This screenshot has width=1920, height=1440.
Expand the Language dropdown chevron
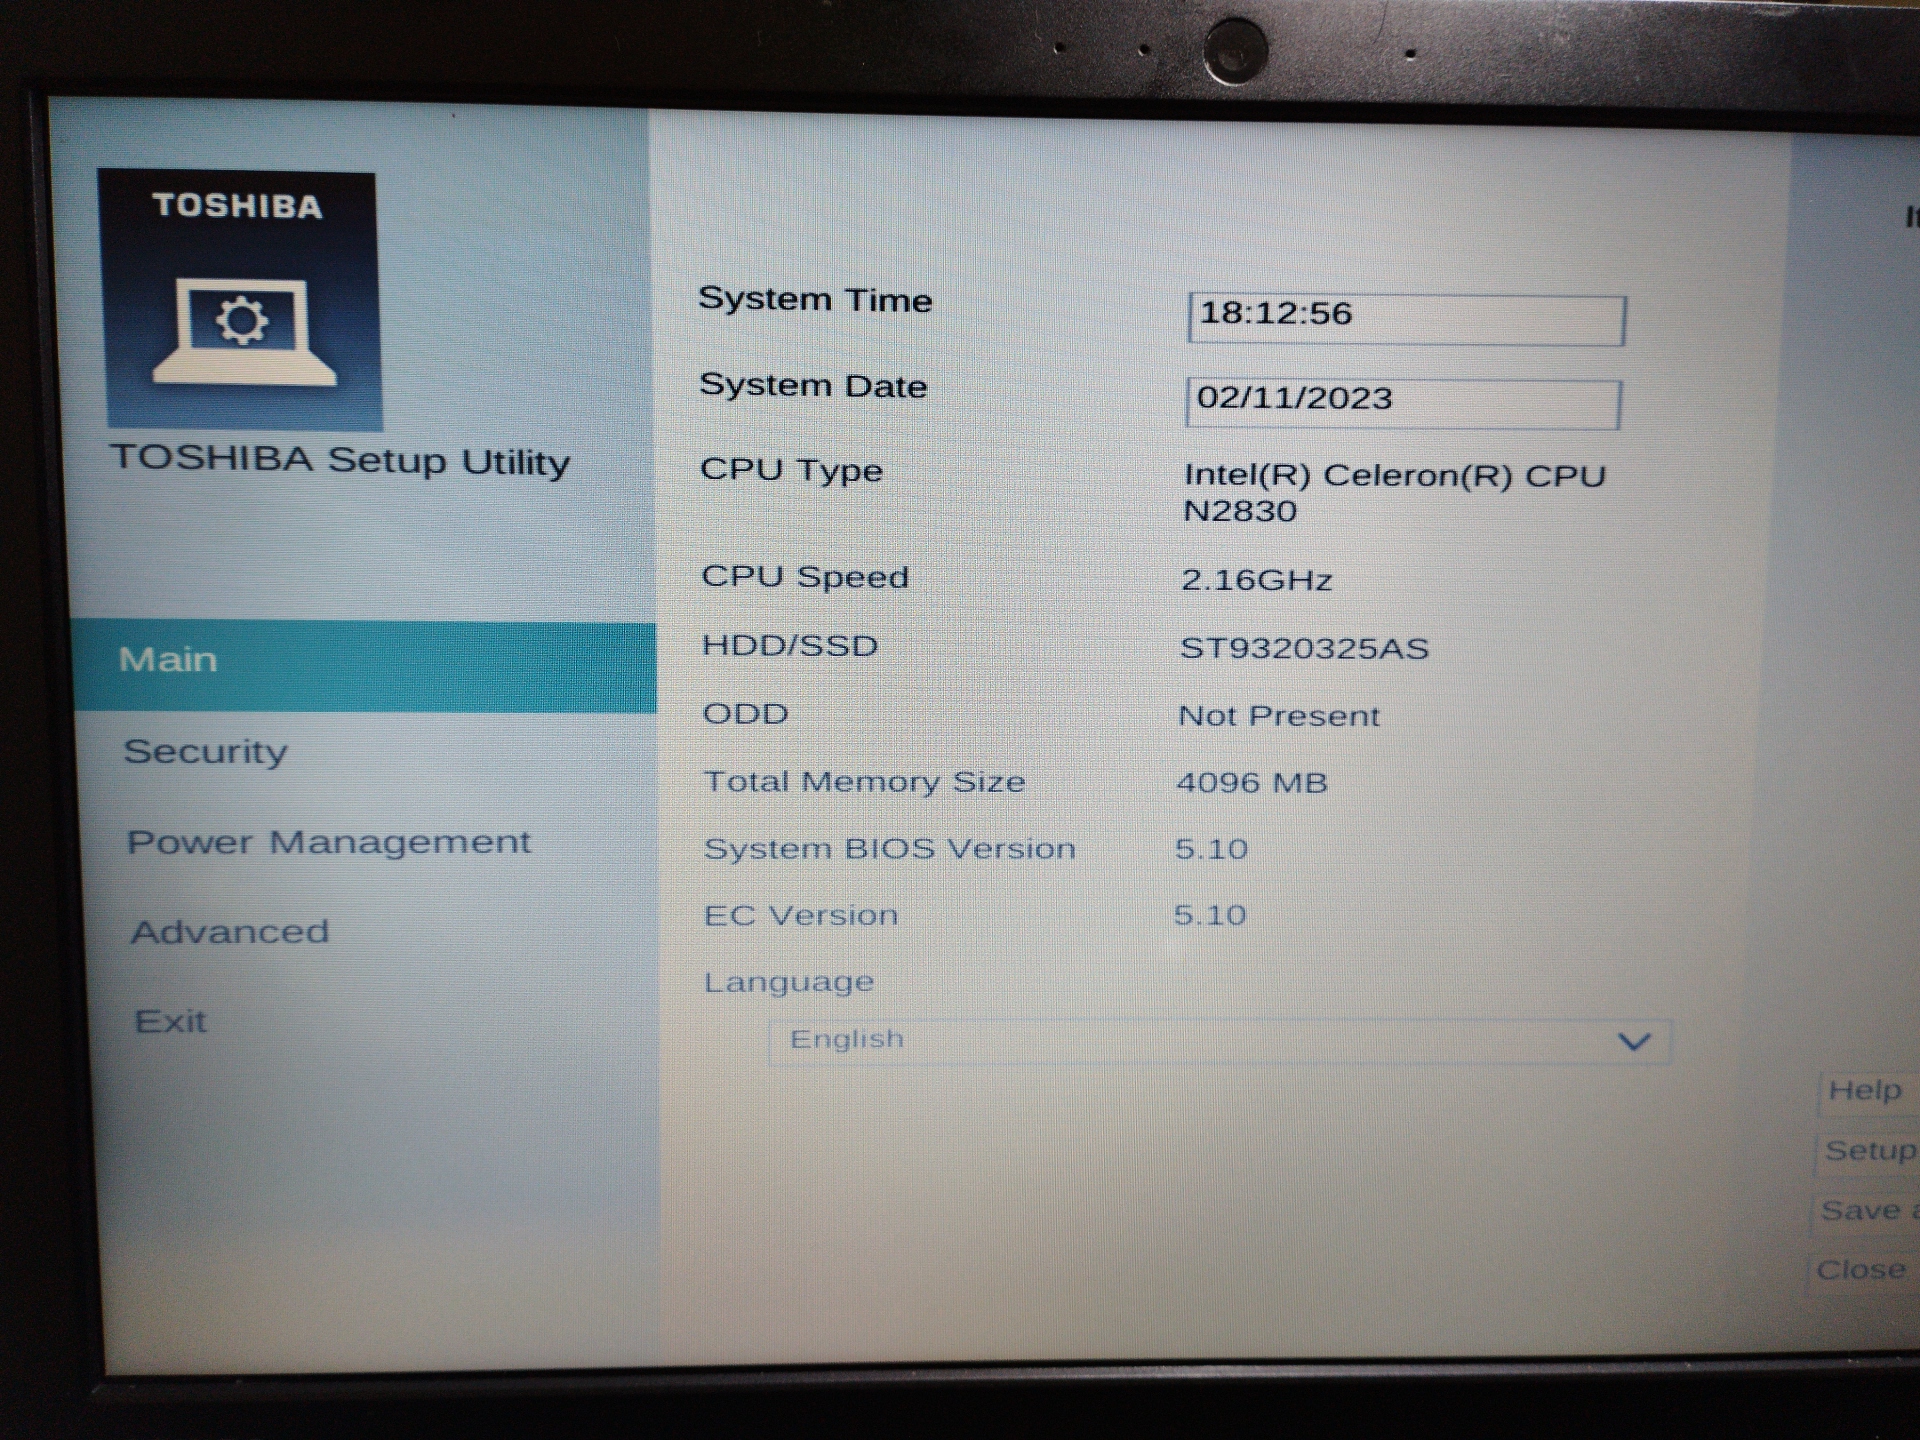click(1633, 1042)
